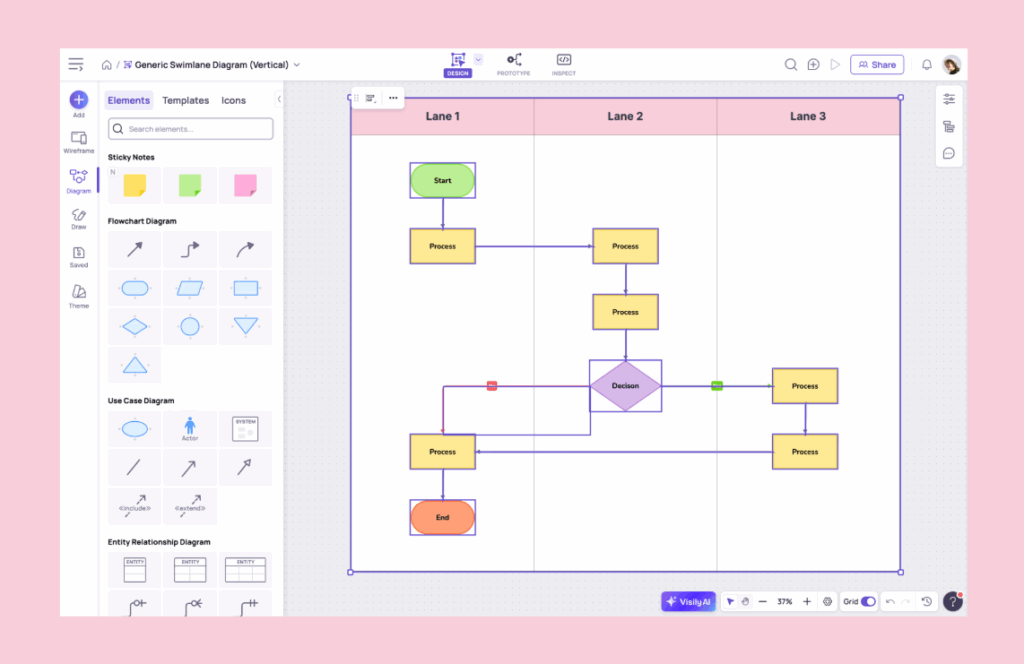Select the include relationship arrow
Screen dimensions: 1024x664
pos(135,506)
